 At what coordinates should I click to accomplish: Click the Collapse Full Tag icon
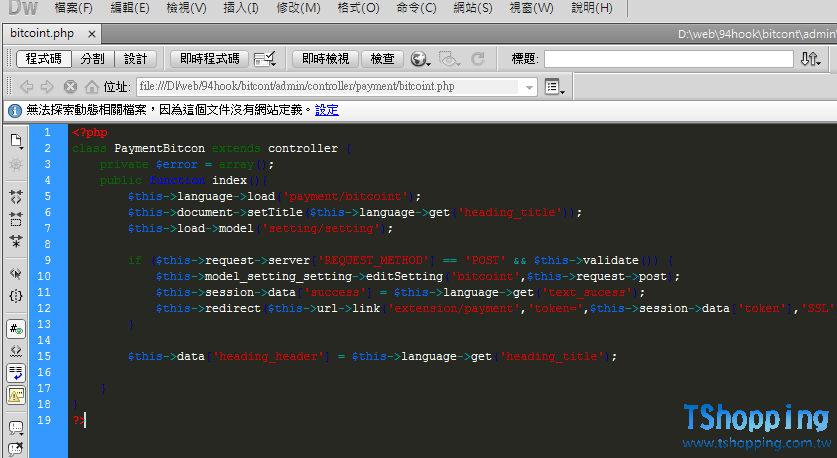click(16, 196)
